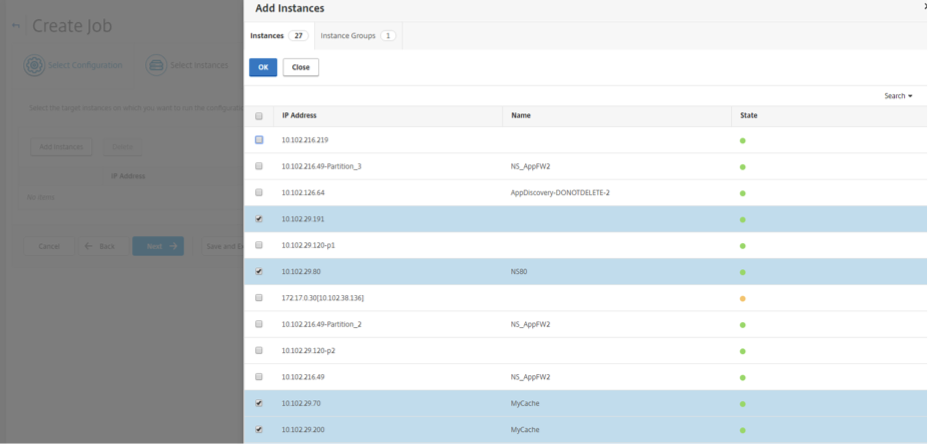928x444 pixels.
Task: Click the Instances count badge 27
Action: click(298, 36)
